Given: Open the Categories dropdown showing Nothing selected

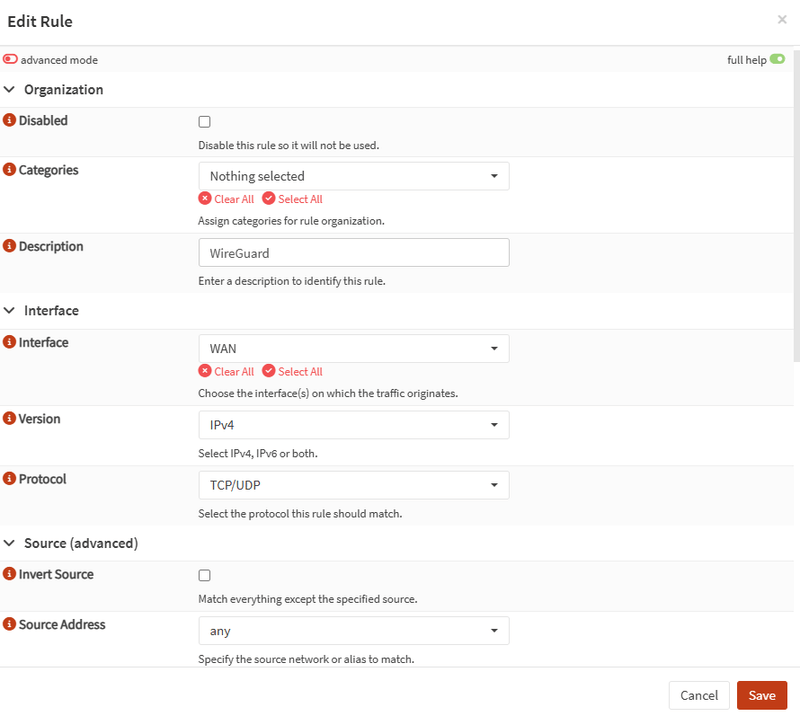Looking at the screenshot, I should [354, 176].
